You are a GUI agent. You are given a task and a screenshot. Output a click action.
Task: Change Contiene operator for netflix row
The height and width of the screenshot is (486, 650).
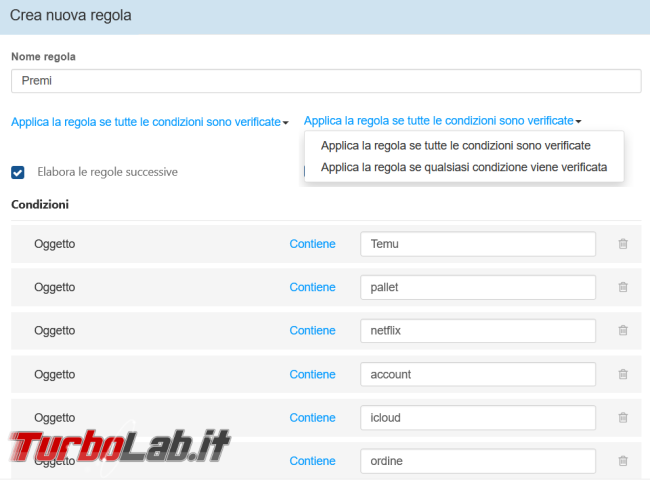click(x=312, y=330)
